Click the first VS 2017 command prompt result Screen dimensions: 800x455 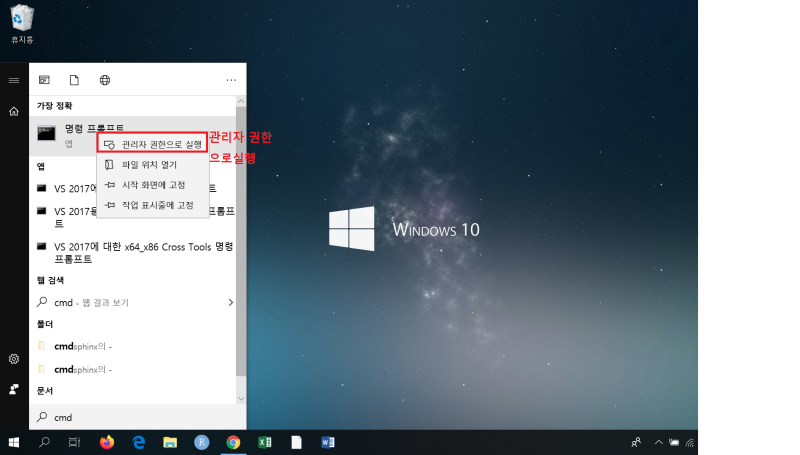(x=135, y=188)
